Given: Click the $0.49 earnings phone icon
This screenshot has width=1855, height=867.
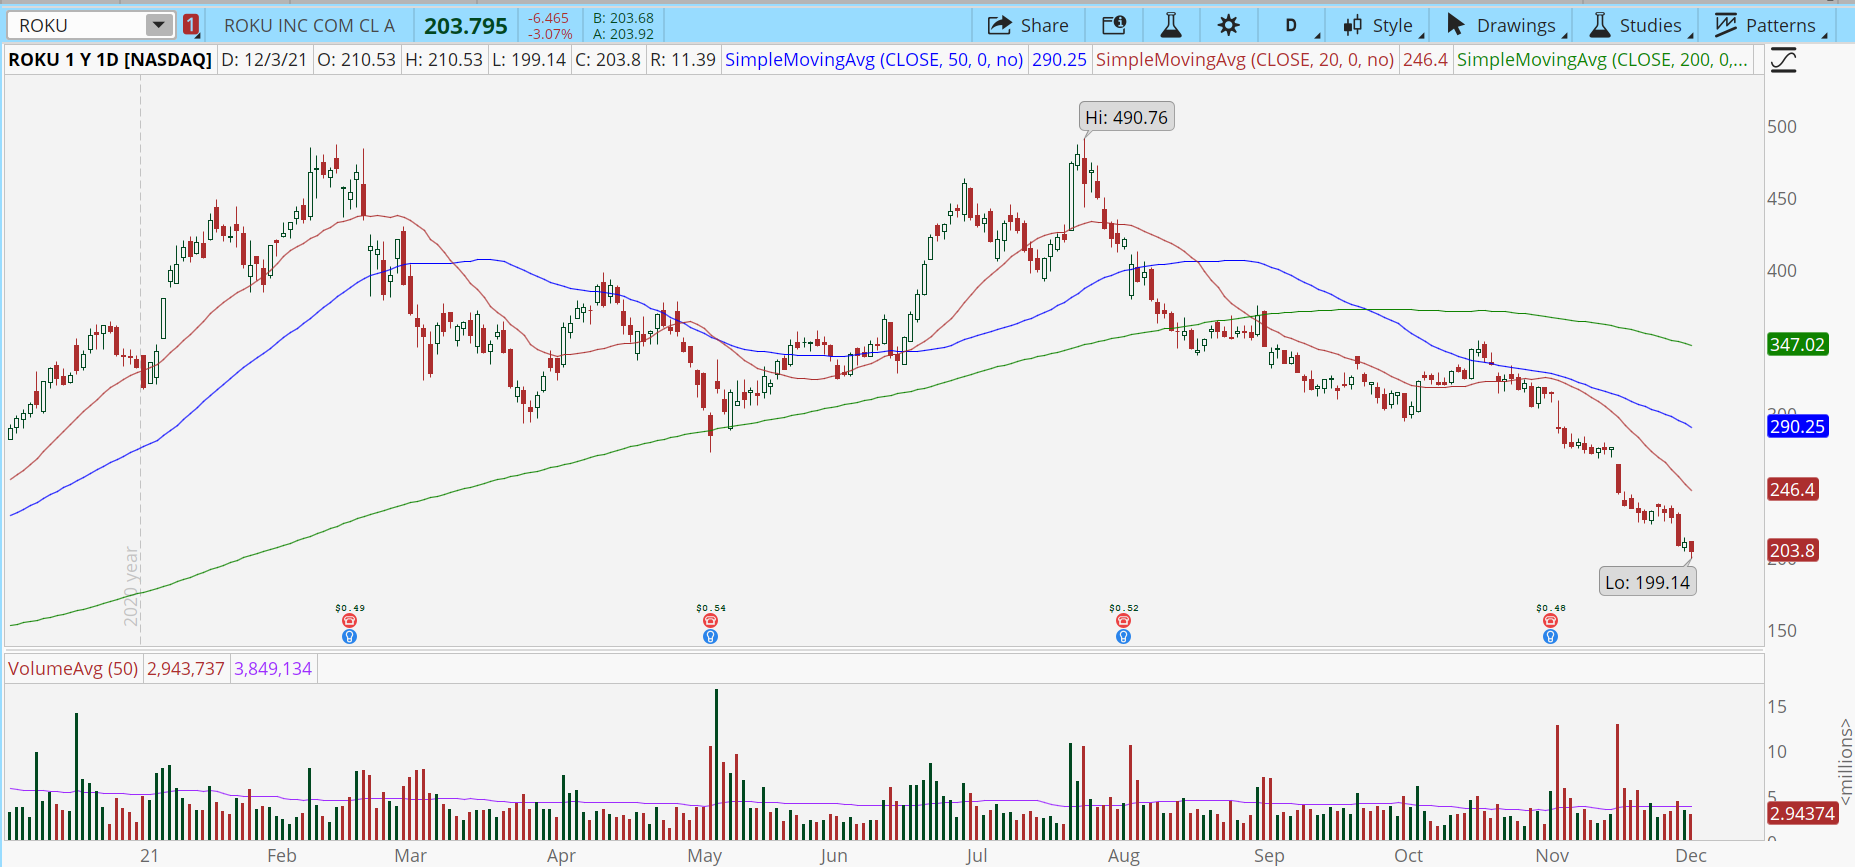Looking at the screenshot, I should pos(349,621).
